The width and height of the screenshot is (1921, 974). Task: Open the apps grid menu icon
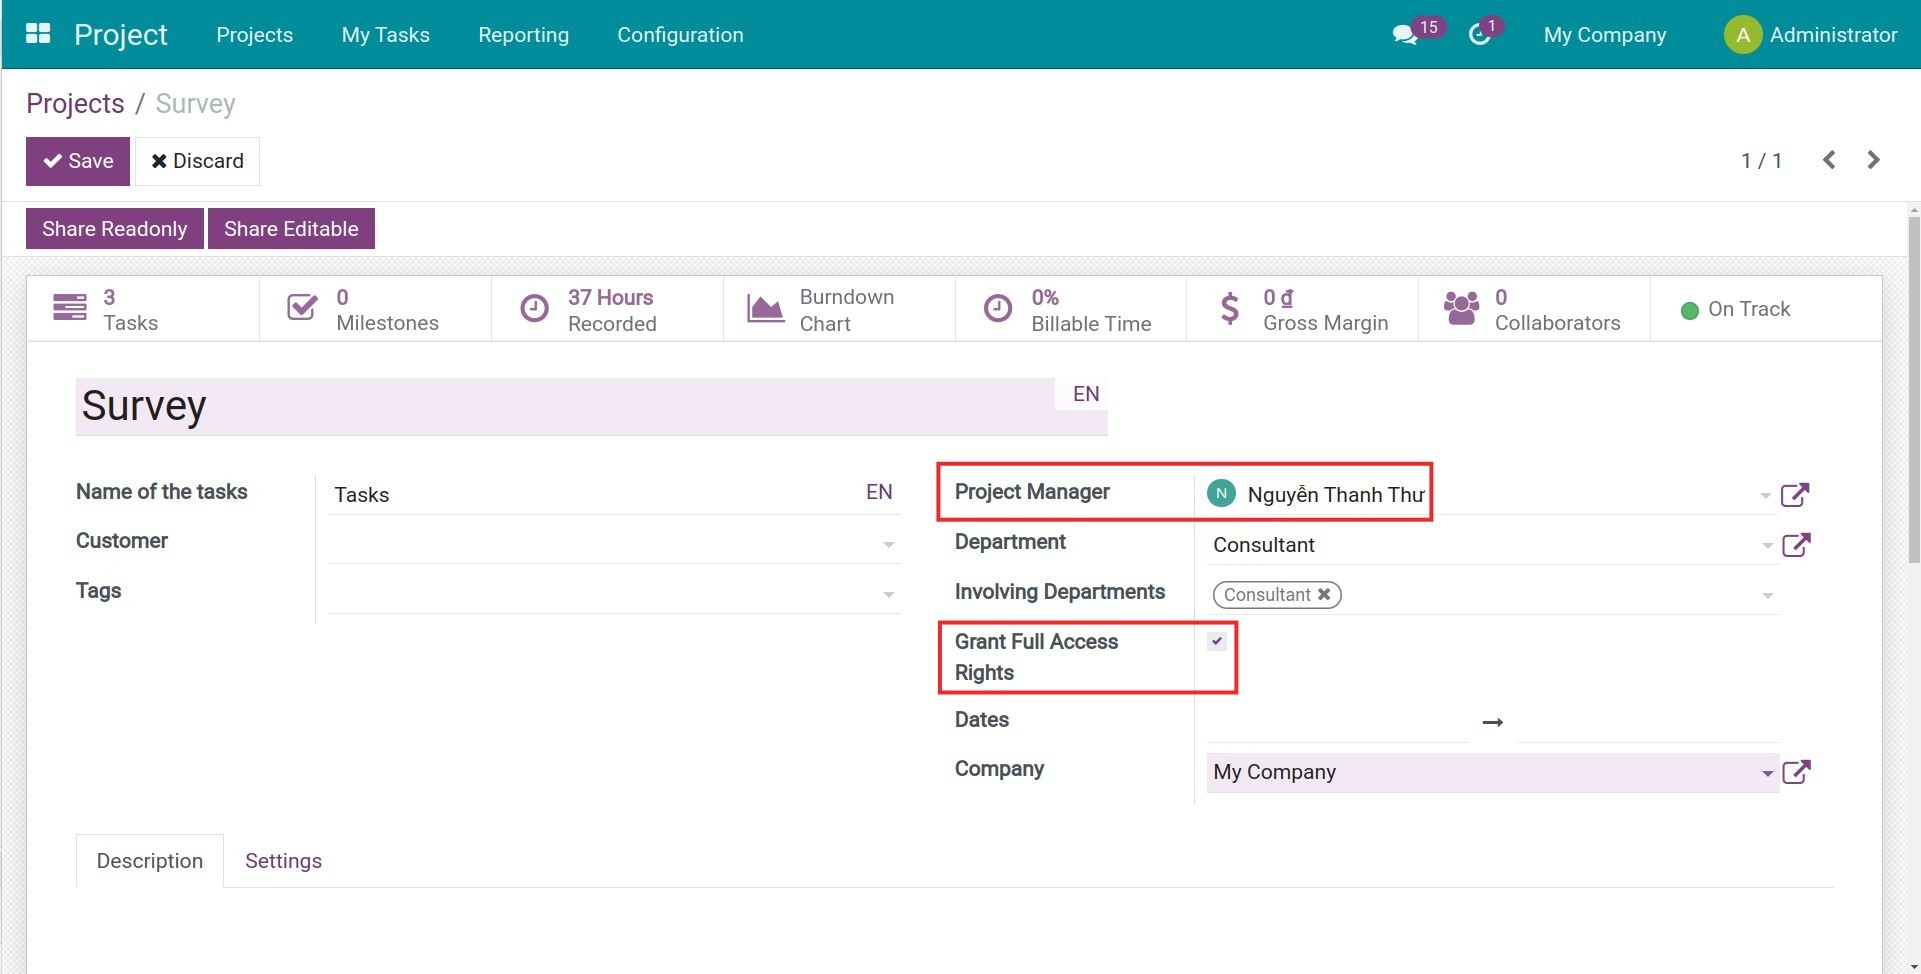click(38, 34)
